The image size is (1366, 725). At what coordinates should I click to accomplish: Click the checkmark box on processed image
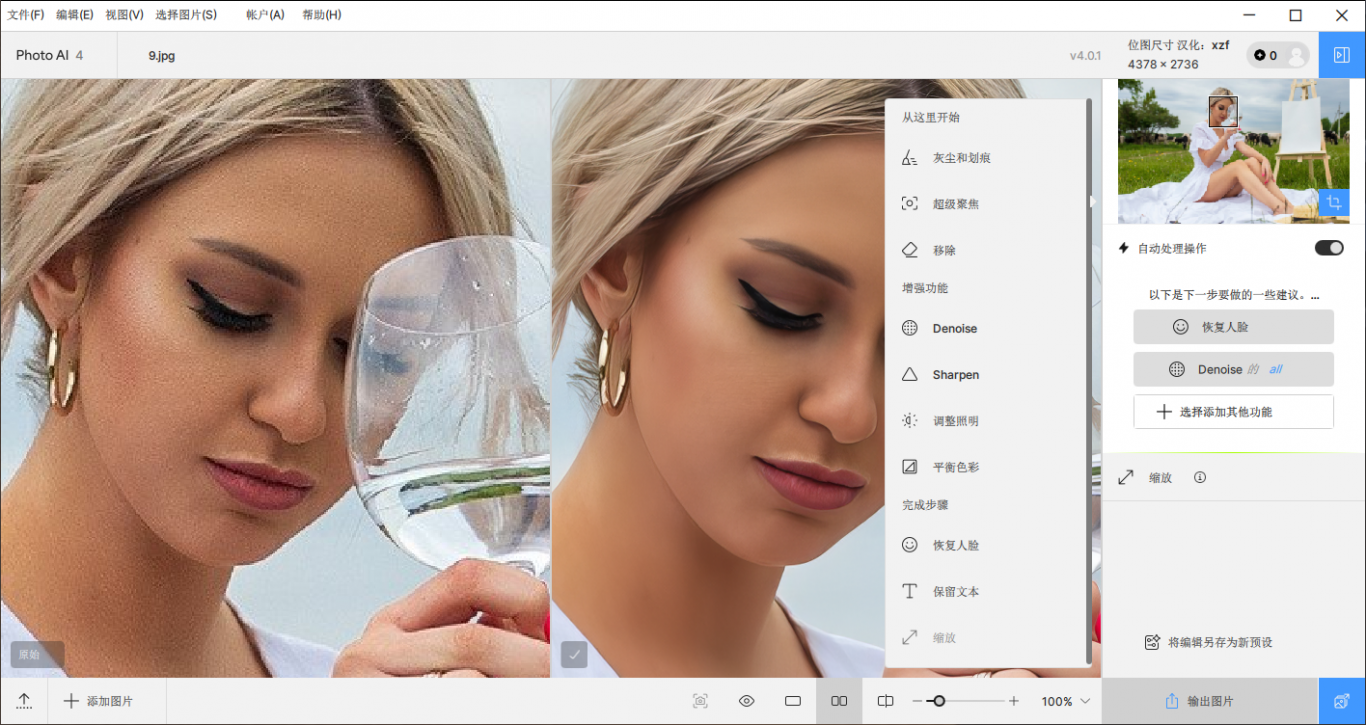(574, 654)
